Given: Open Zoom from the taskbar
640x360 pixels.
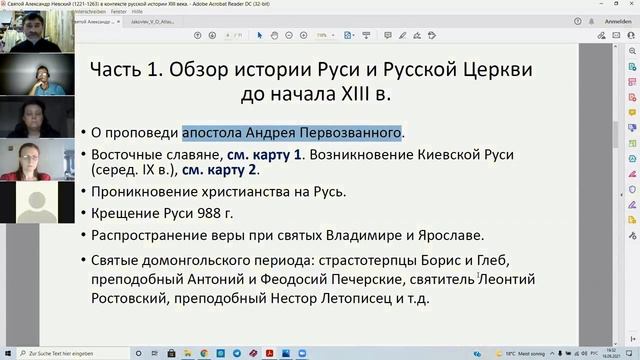Looking at the screenshot, I should (302, 353).
